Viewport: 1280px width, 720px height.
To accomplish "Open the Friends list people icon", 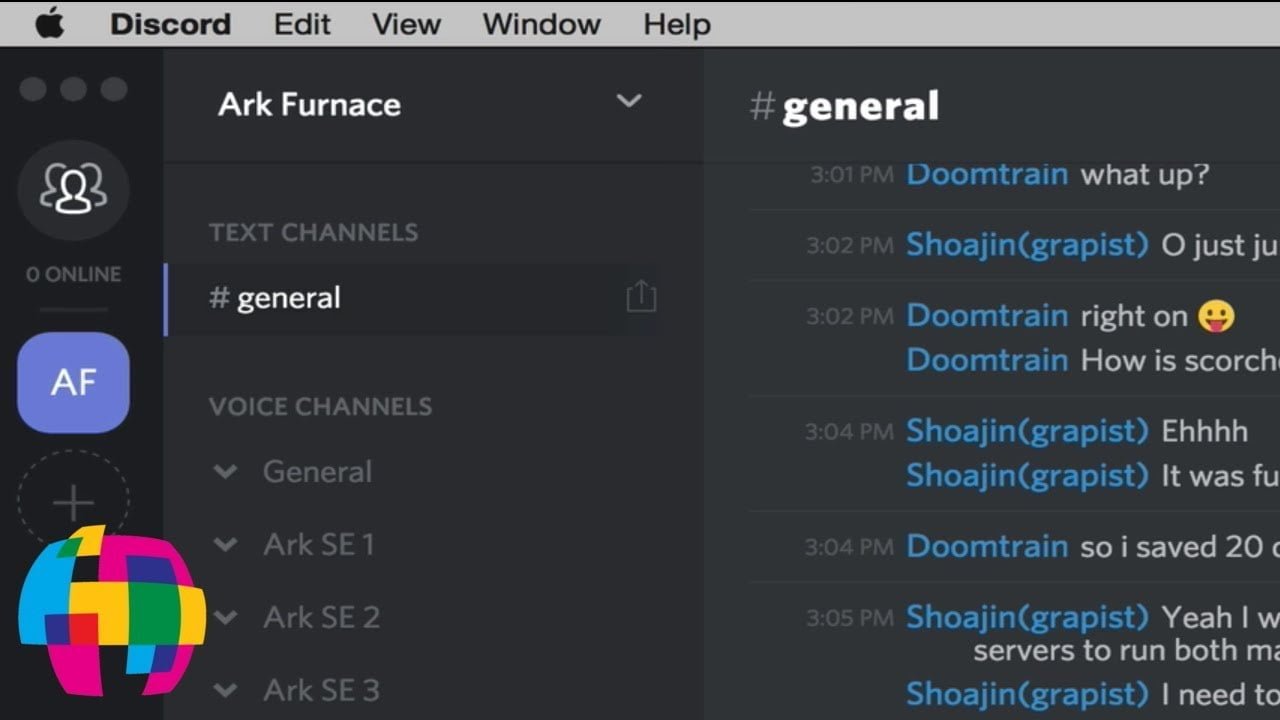I will pos(72,191).
